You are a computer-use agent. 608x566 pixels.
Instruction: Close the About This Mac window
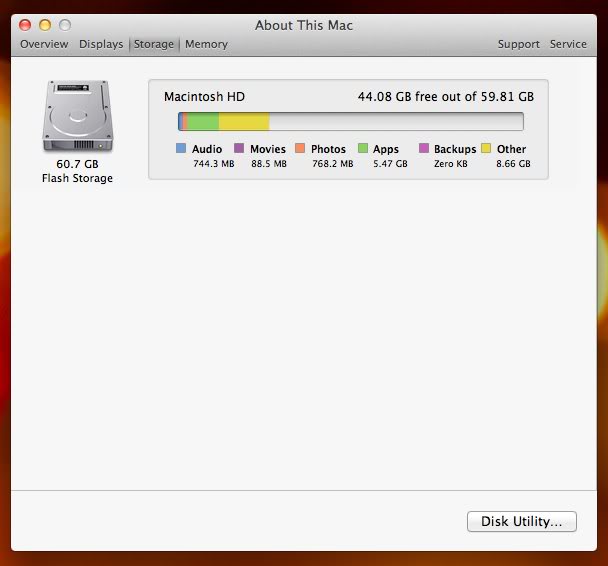point(25,25)
